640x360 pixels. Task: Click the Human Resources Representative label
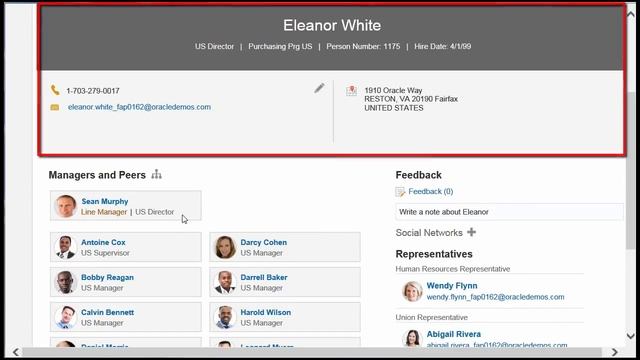453,269
